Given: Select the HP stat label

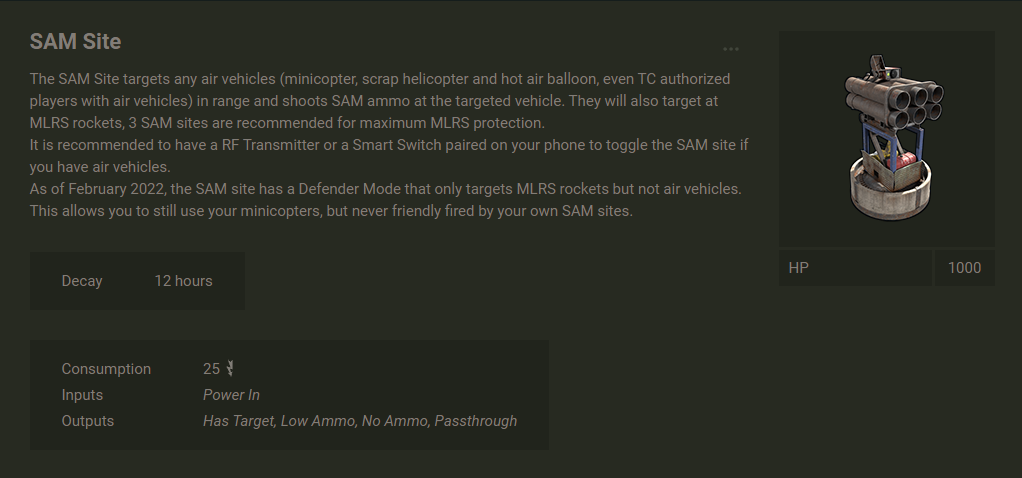Looking at the screenshot, I should point(799,268).
